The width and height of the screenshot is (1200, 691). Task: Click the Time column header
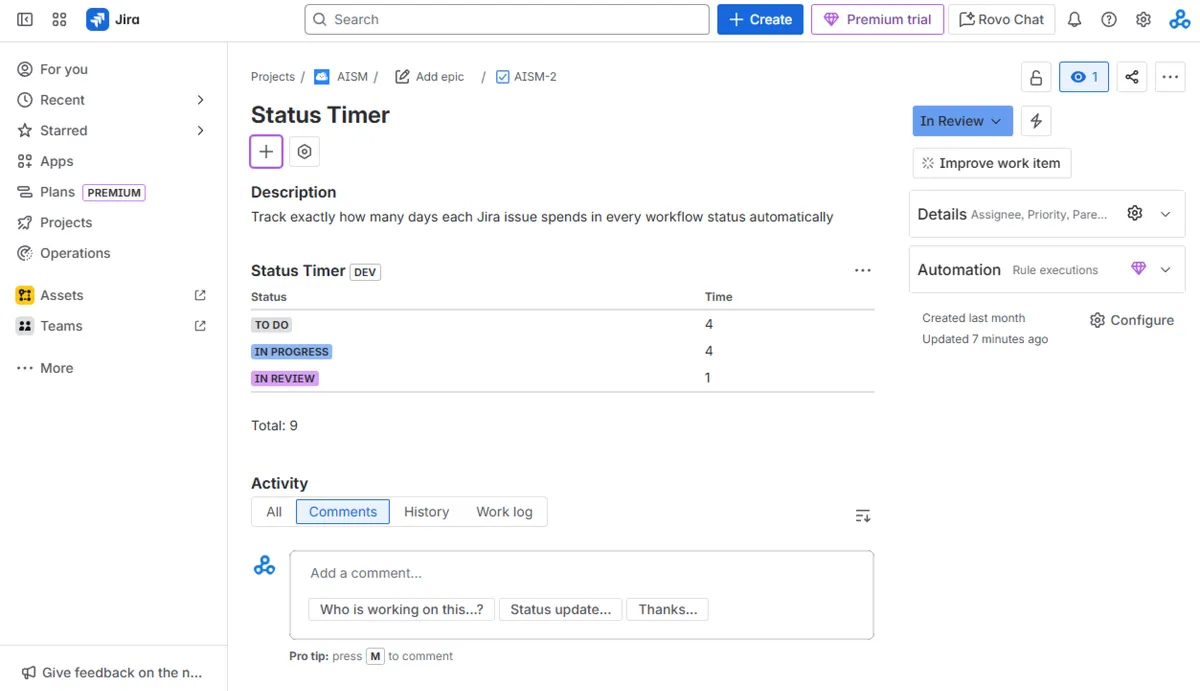(719, 297)
